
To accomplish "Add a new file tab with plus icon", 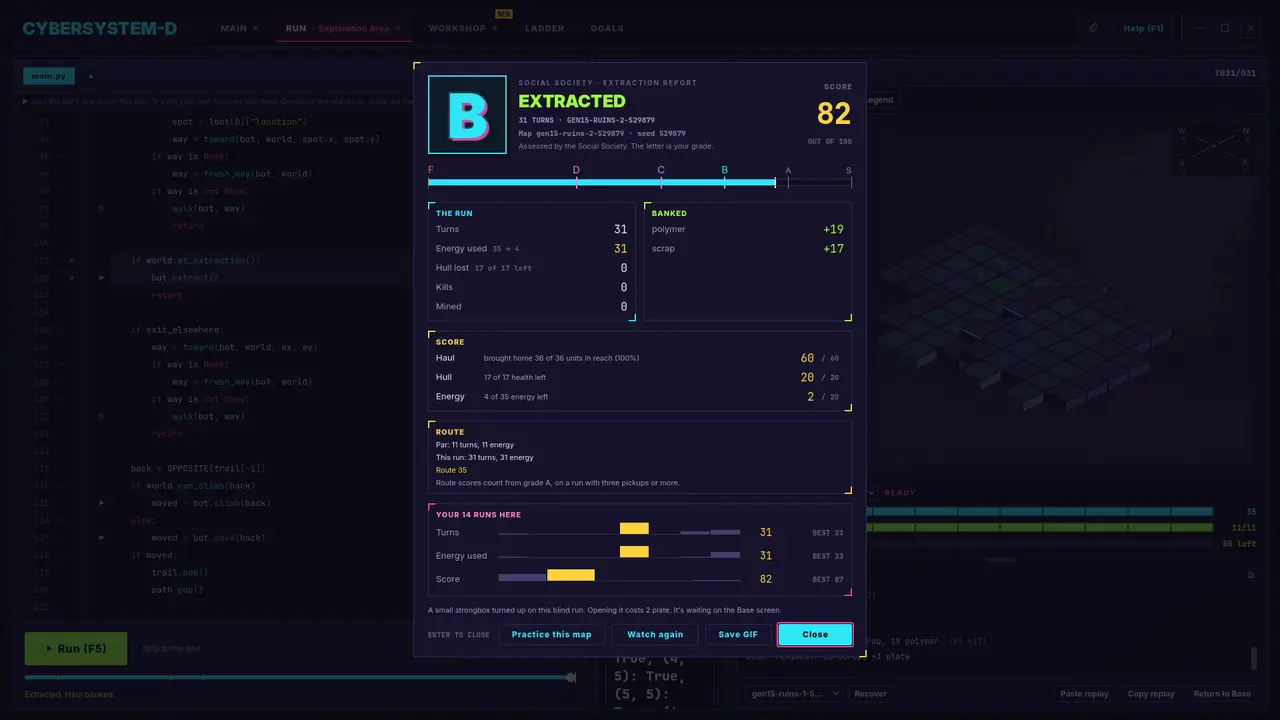I will 90,76.
